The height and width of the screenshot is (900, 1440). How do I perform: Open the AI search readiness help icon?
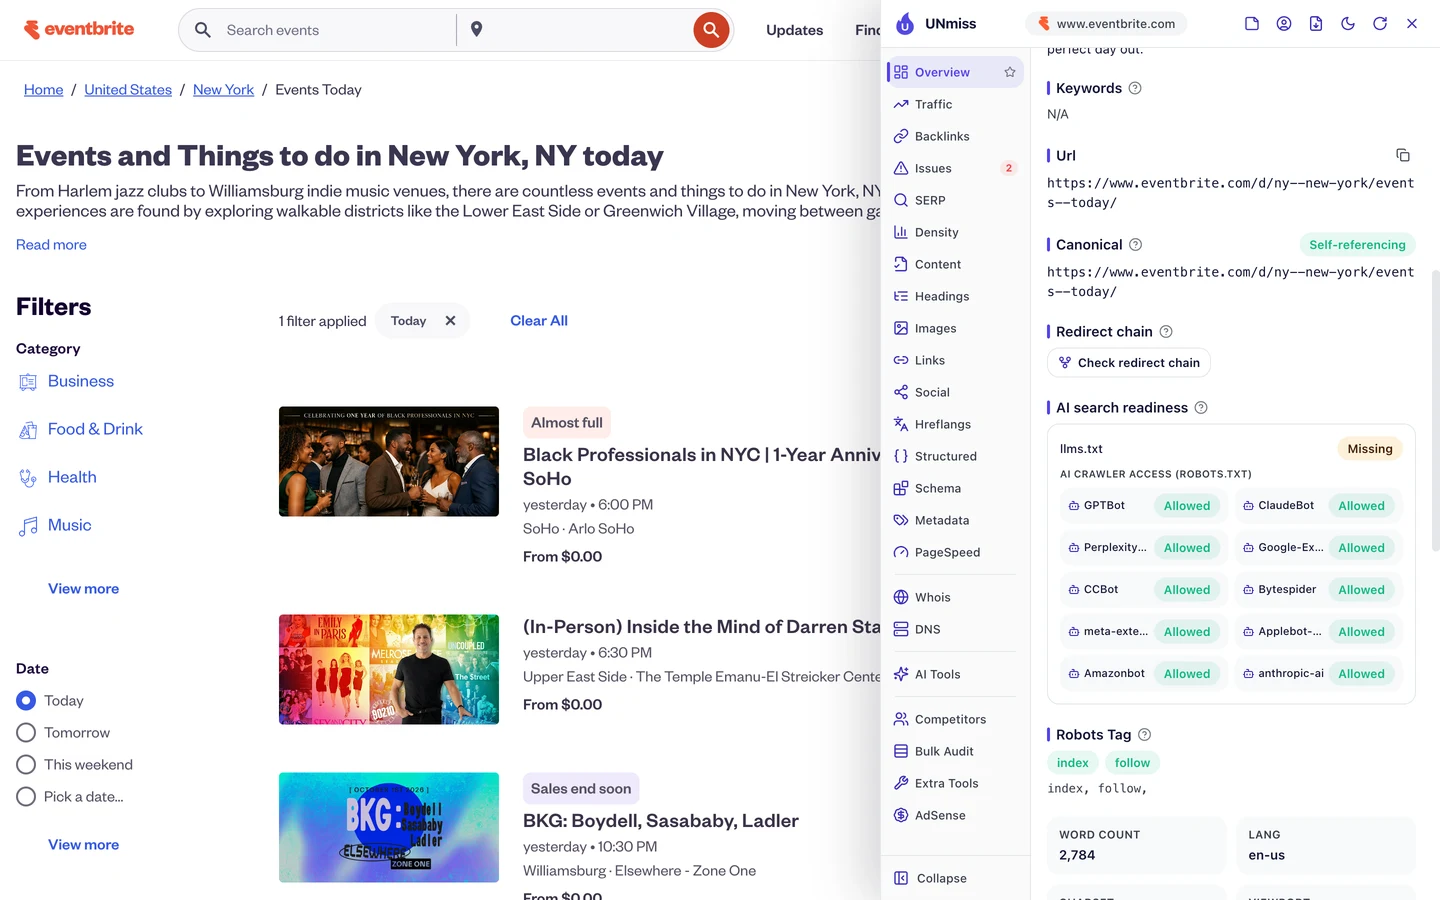[x=1201, y=408]
